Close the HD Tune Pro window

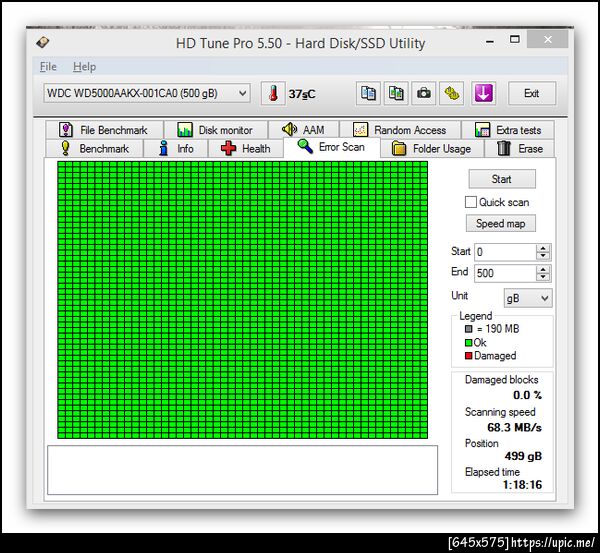[x=548, y=39]
